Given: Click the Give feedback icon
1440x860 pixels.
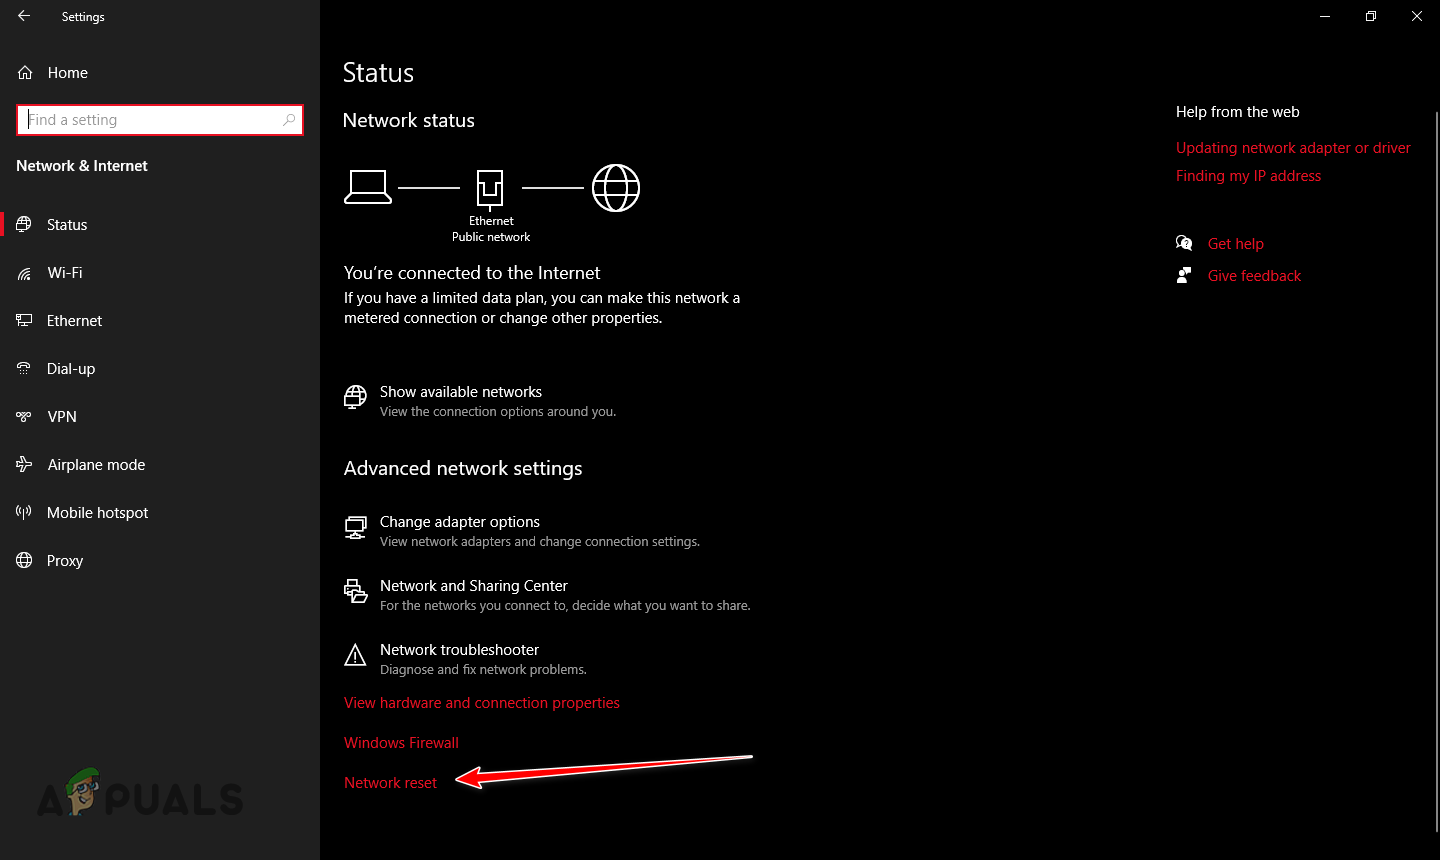Looking at the screenshot, I should 1184,274.
